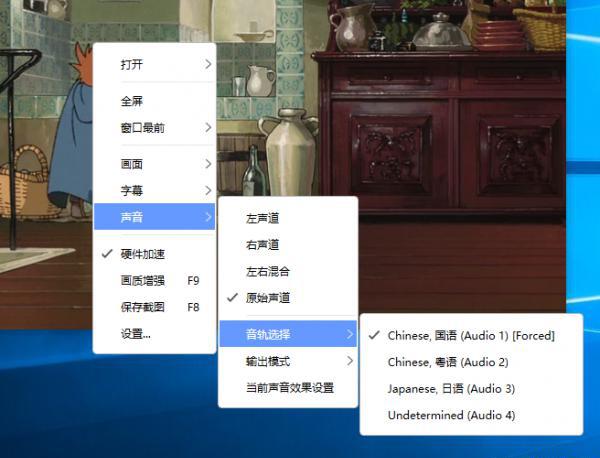
Task: Click the chevron arrow beside 画面
Action: [x=208, y=164]
